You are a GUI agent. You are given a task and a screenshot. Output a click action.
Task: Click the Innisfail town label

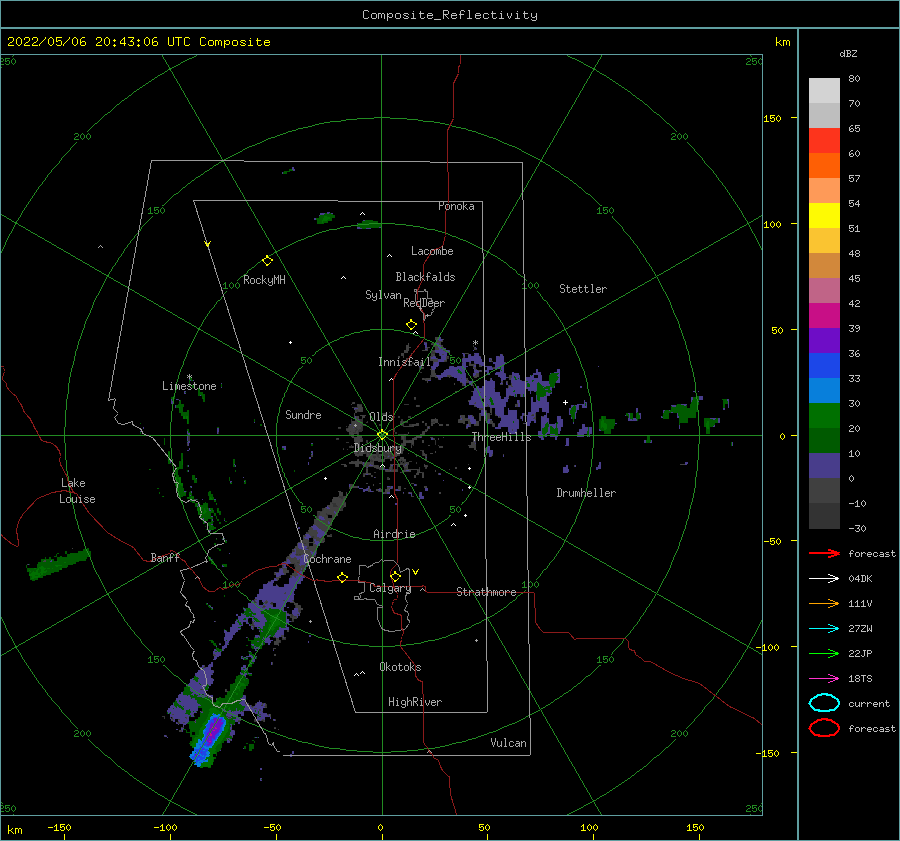[404, 362]
